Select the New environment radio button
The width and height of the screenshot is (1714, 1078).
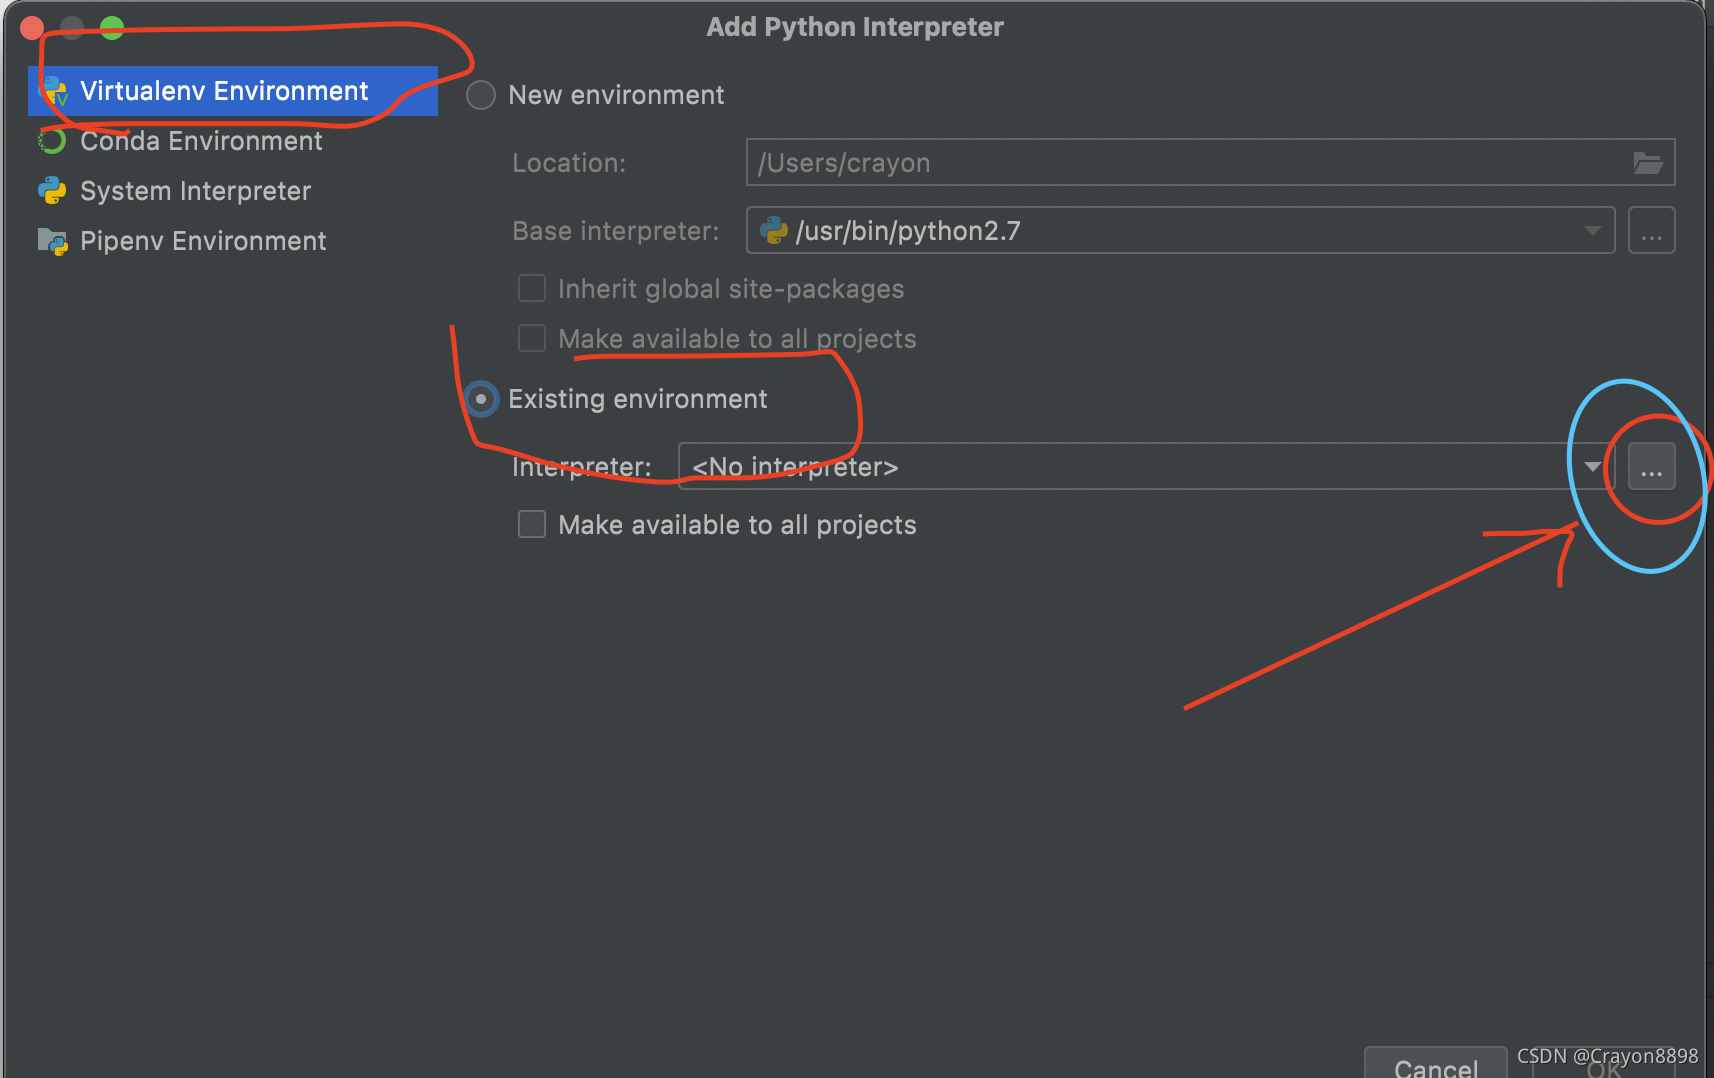(x=481, y=94)
